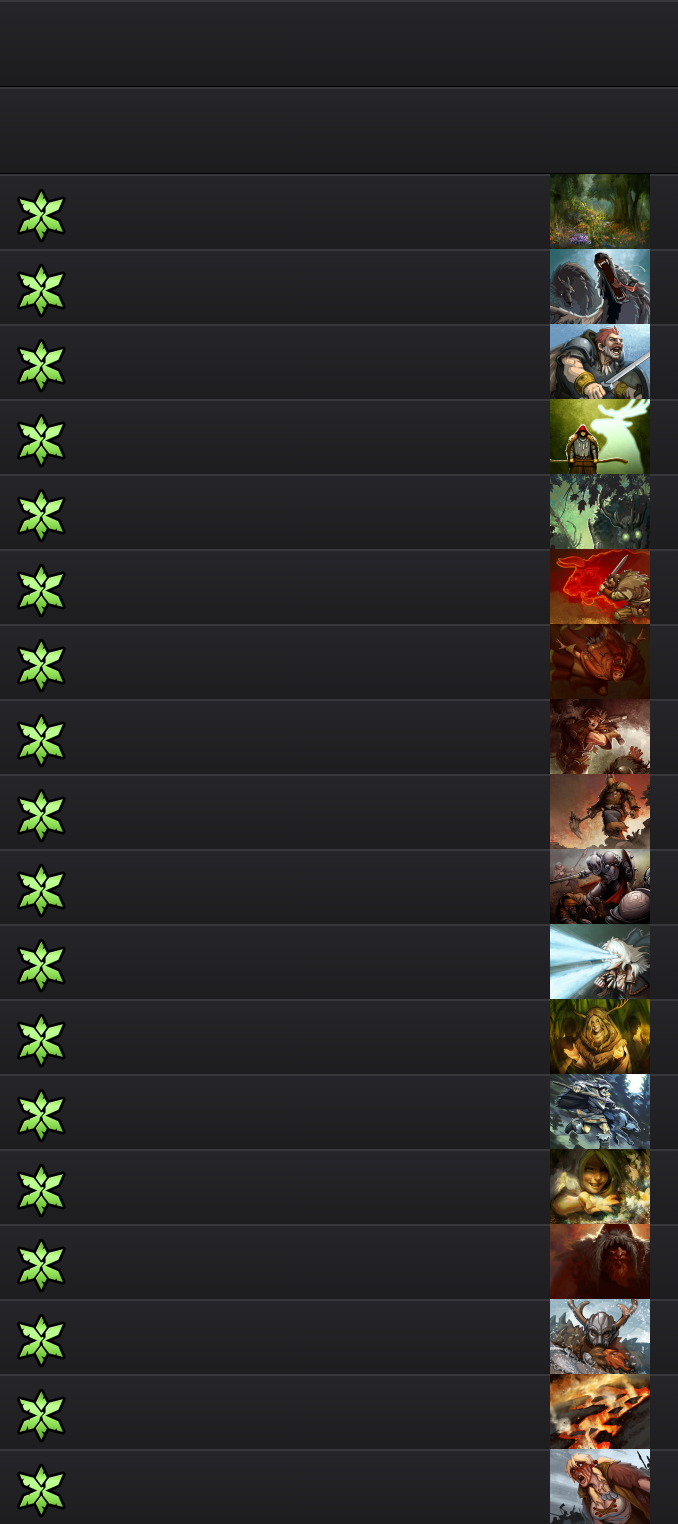
Task: Select leaf icon in the screaming blond warrior row
Action: [x=41, y=1490]
